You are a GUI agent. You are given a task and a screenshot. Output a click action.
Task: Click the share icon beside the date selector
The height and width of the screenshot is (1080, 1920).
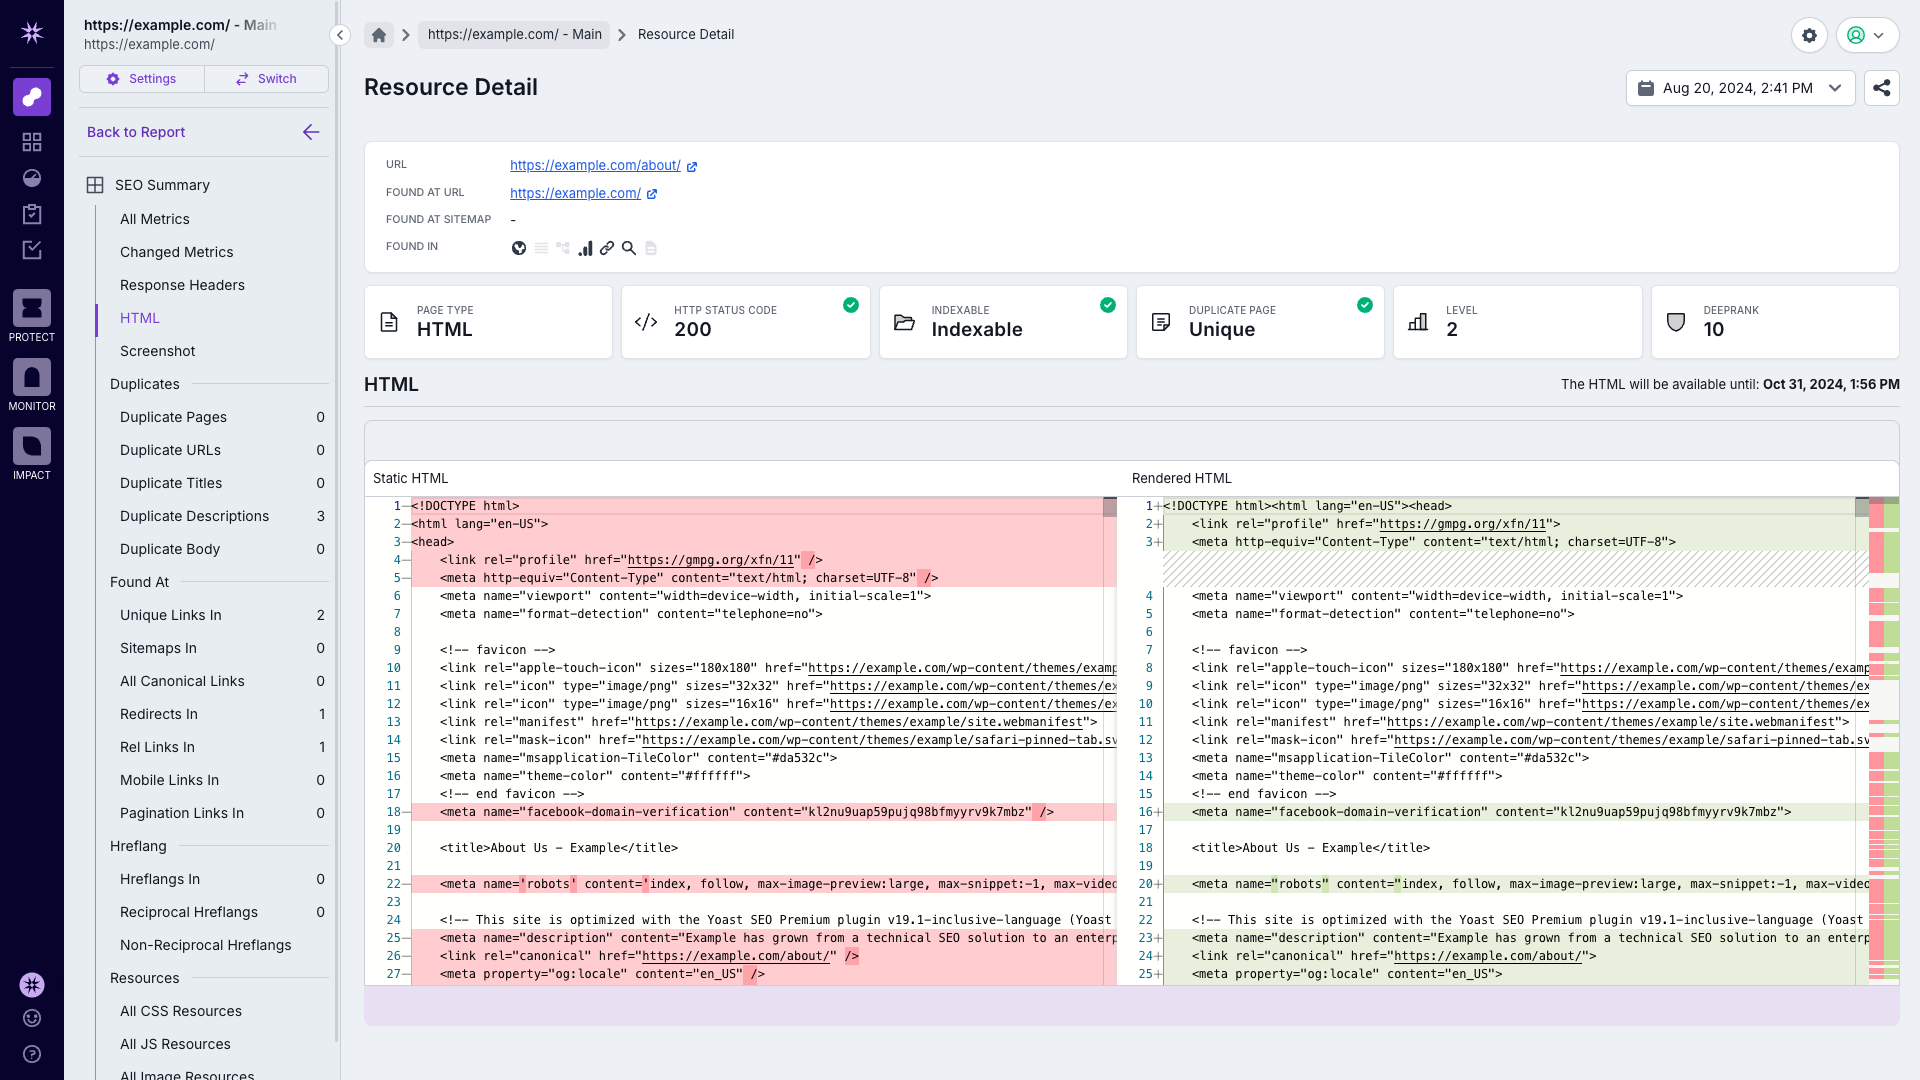pyautogui.click(x=1881, y=88)
